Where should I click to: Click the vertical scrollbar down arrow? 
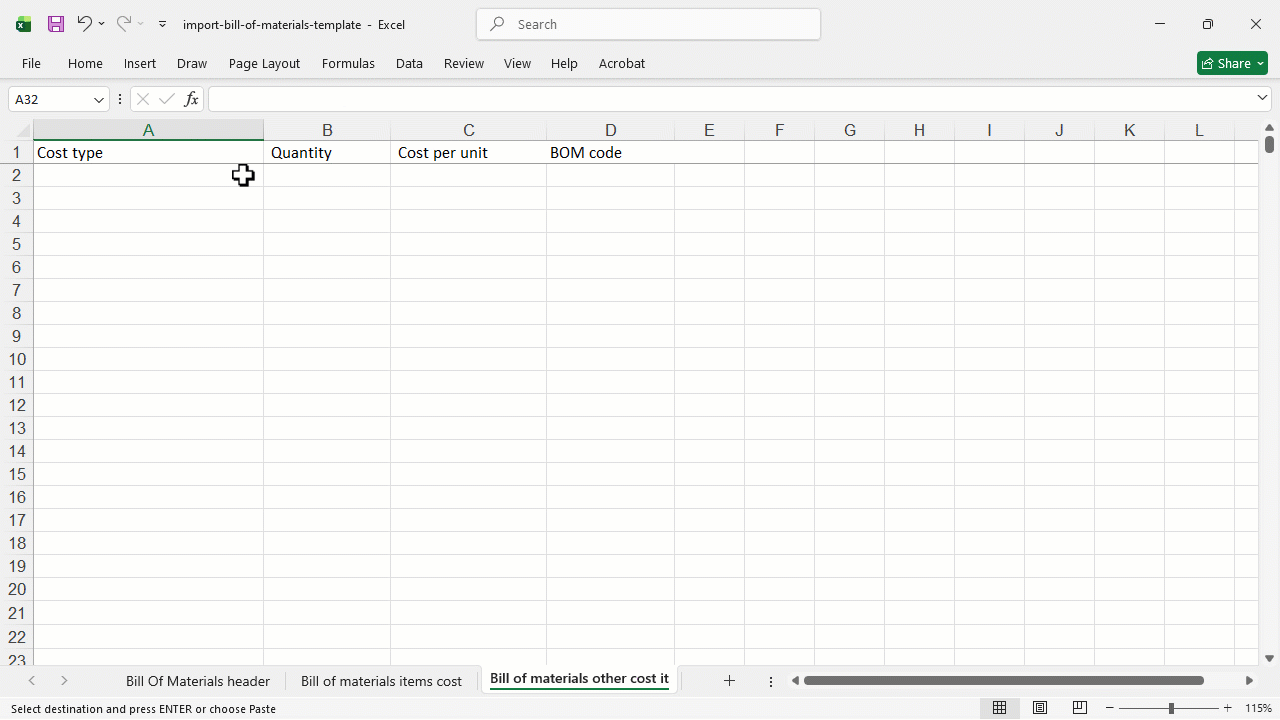click(x=1269, y=658)
